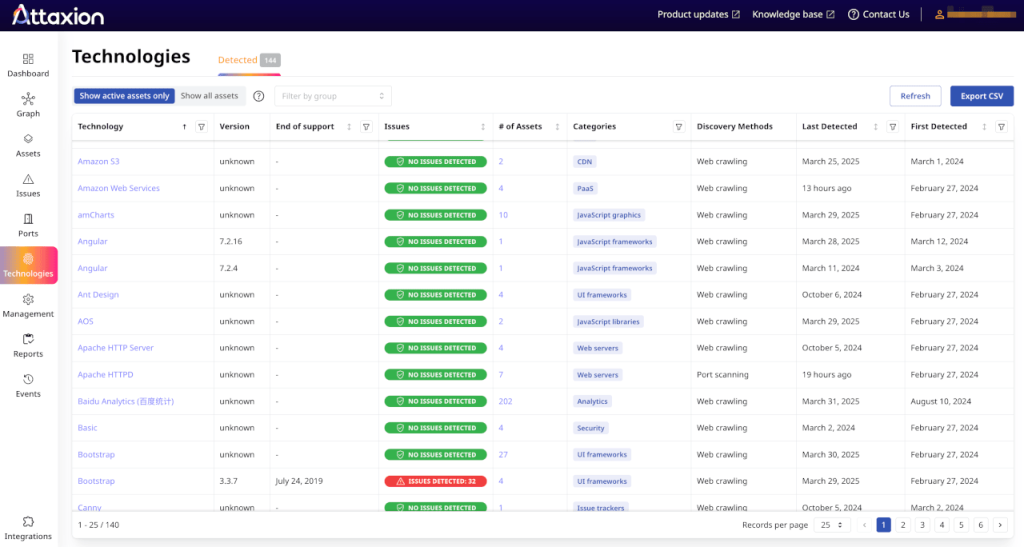This screenshot has height=547, width=1024.
Task: Open Baidu Analytics technology link
Action: click(125, 401)
